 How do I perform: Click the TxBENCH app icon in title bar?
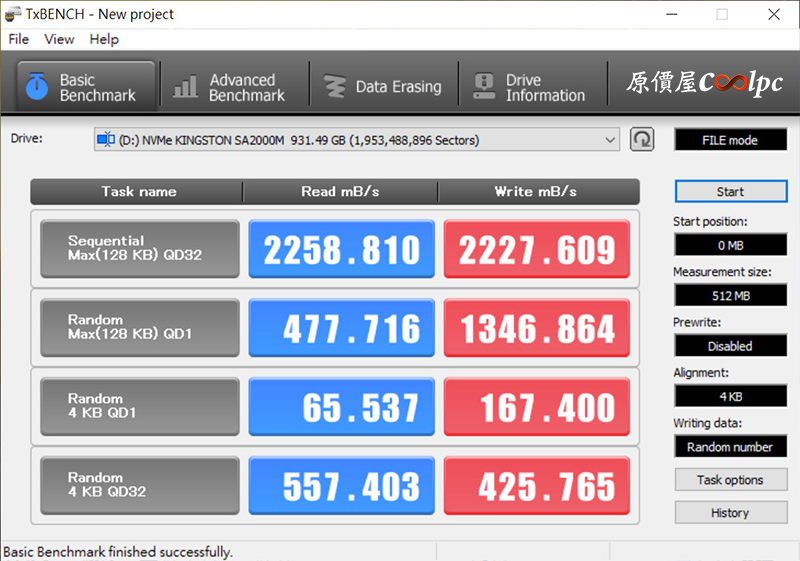(13, 14)
